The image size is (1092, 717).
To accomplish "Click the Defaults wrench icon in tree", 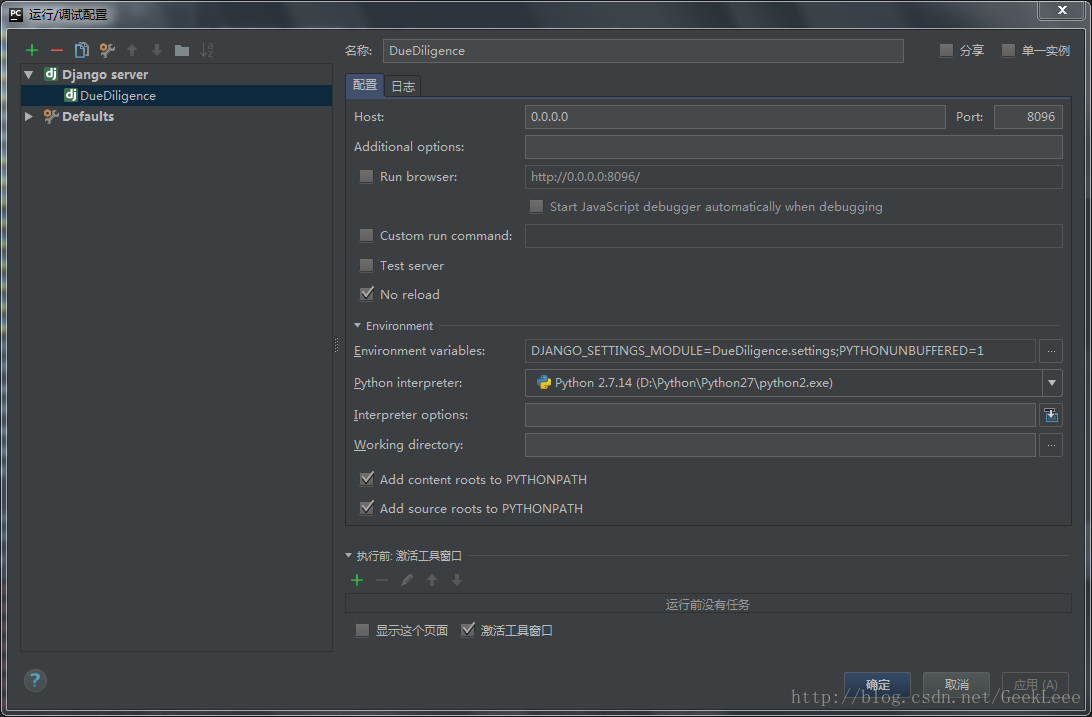I will coord(51,116).
